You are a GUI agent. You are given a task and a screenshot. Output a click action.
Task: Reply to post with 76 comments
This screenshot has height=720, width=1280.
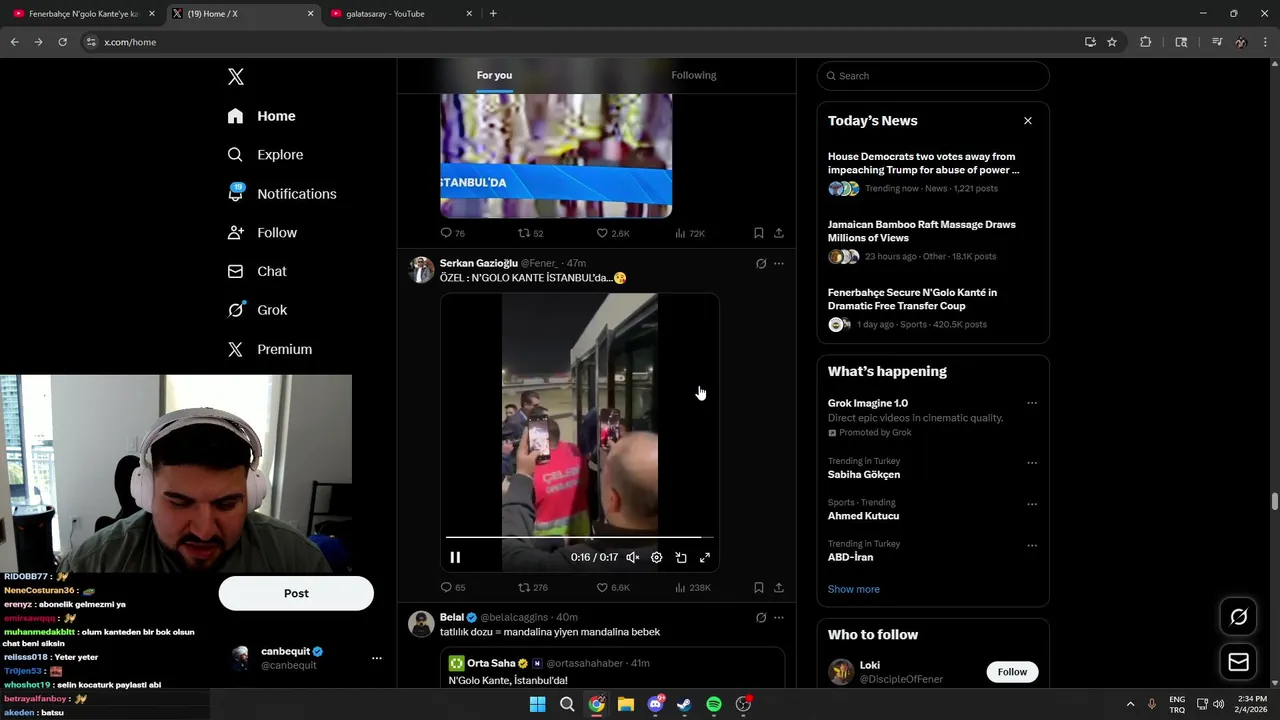point(453,233)
